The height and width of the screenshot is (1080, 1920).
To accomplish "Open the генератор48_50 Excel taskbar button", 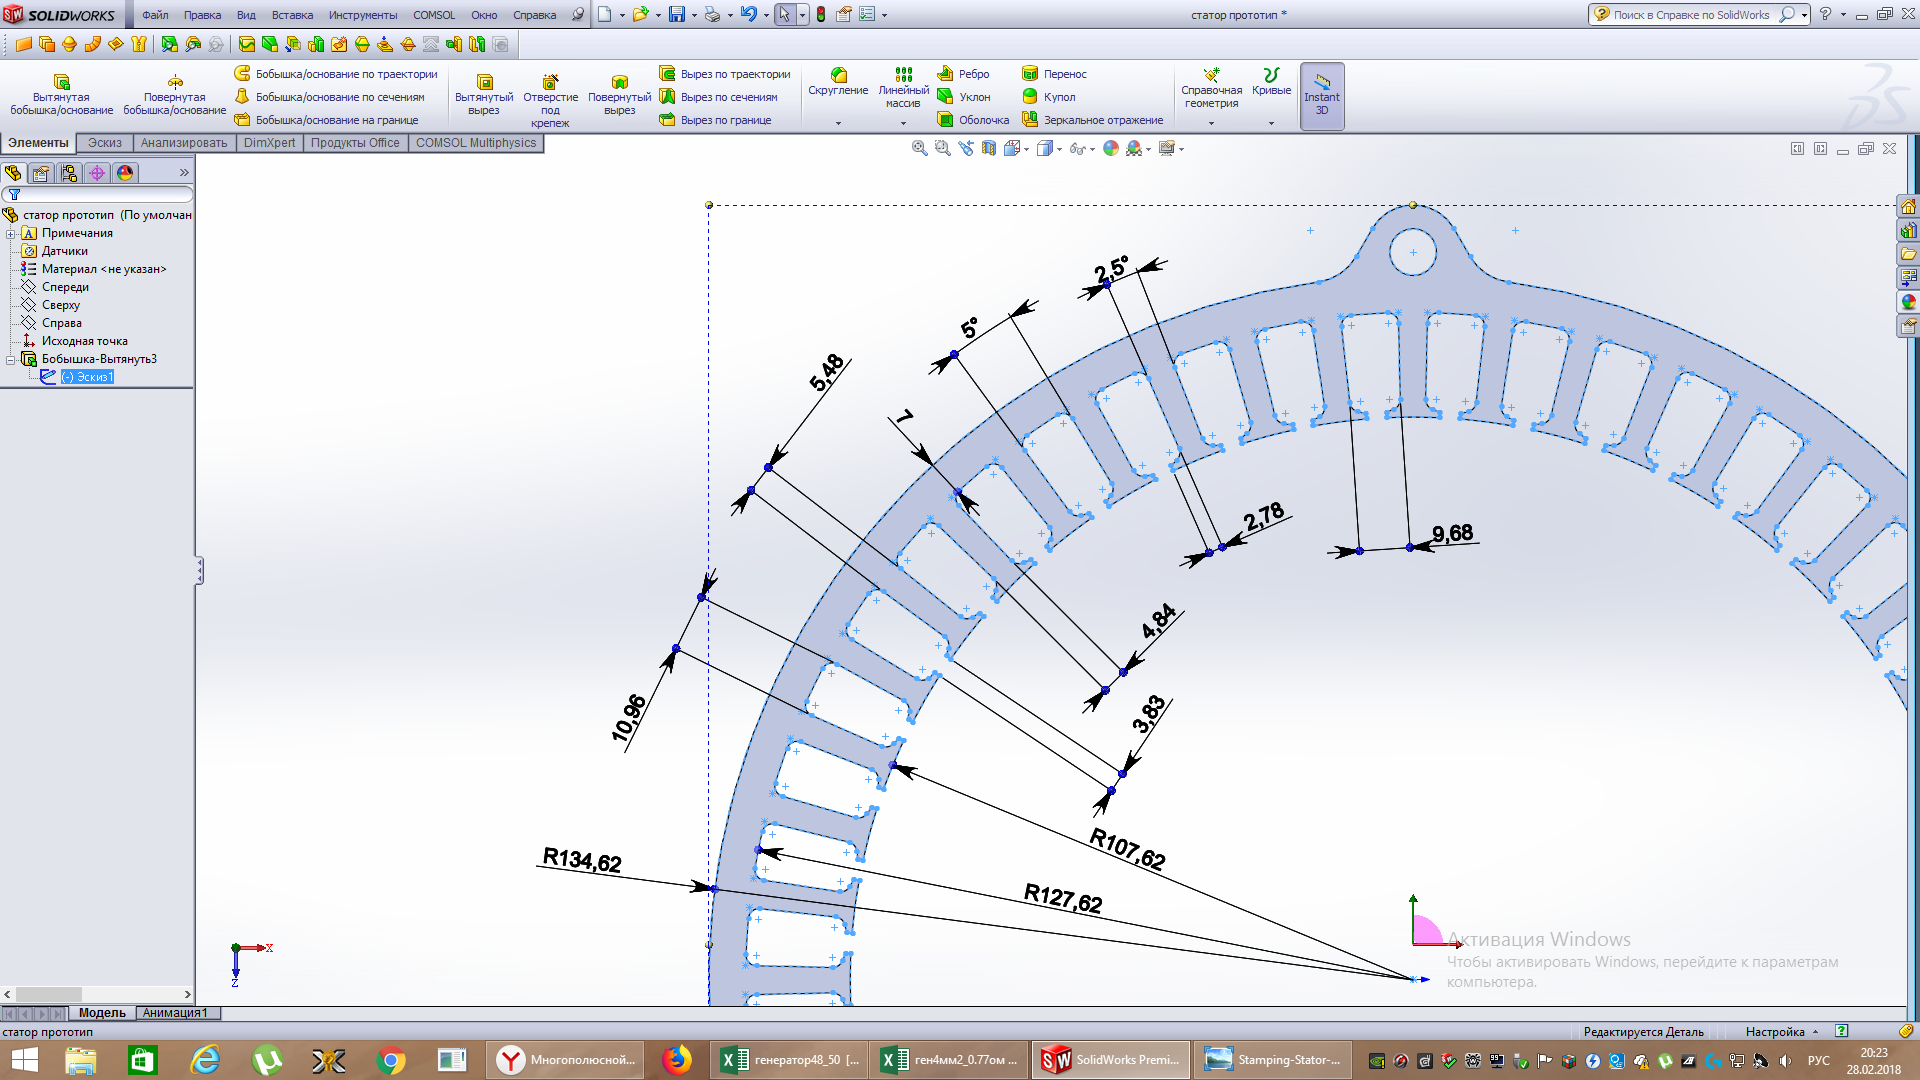I will [790, 1060].
